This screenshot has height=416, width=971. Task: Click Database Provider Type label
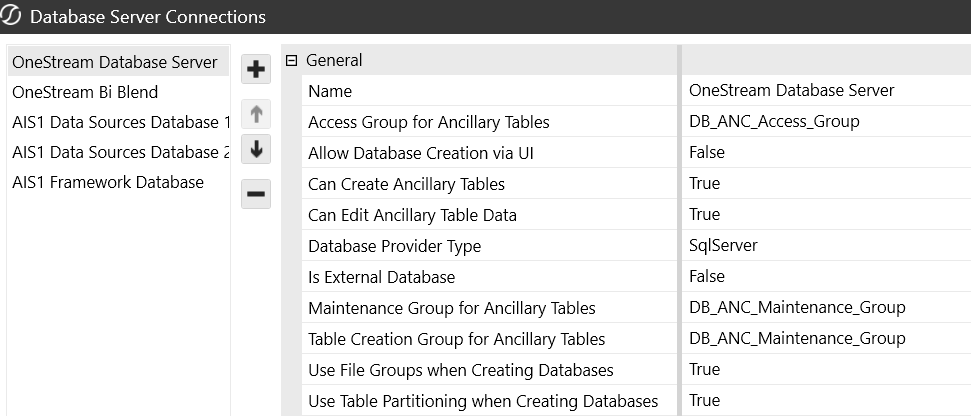(x=394, y=246)
